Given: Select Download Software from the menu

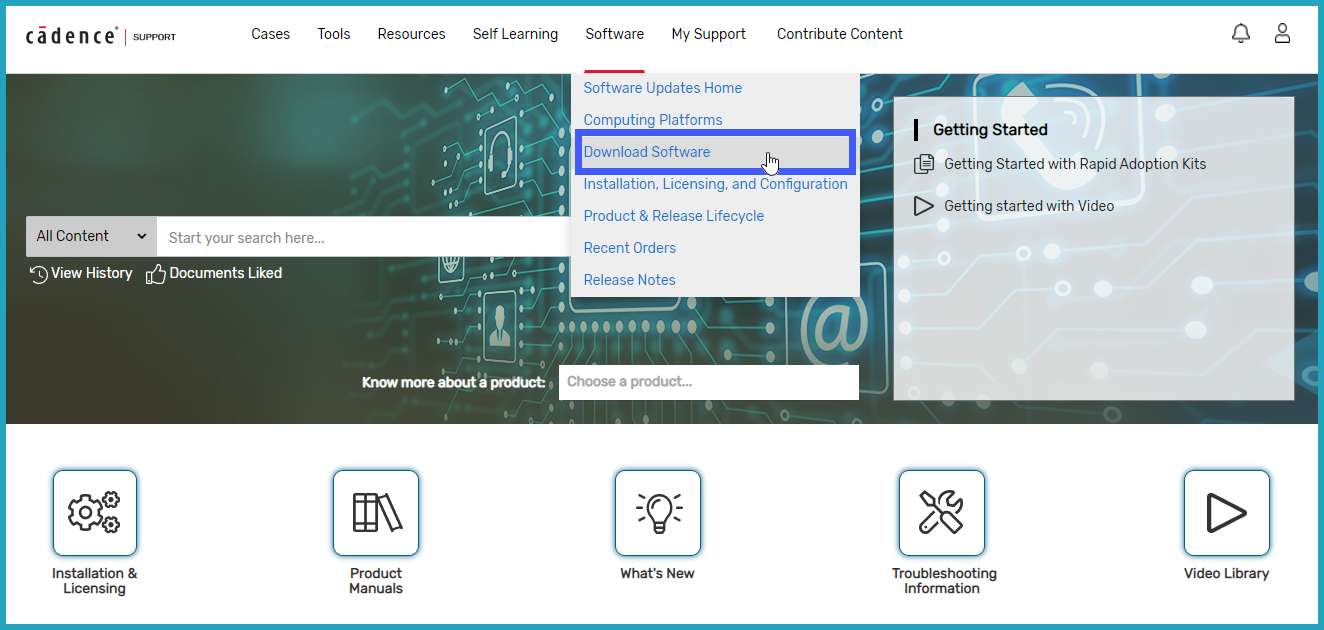Looking at the screenshot, I should (647, 152).
